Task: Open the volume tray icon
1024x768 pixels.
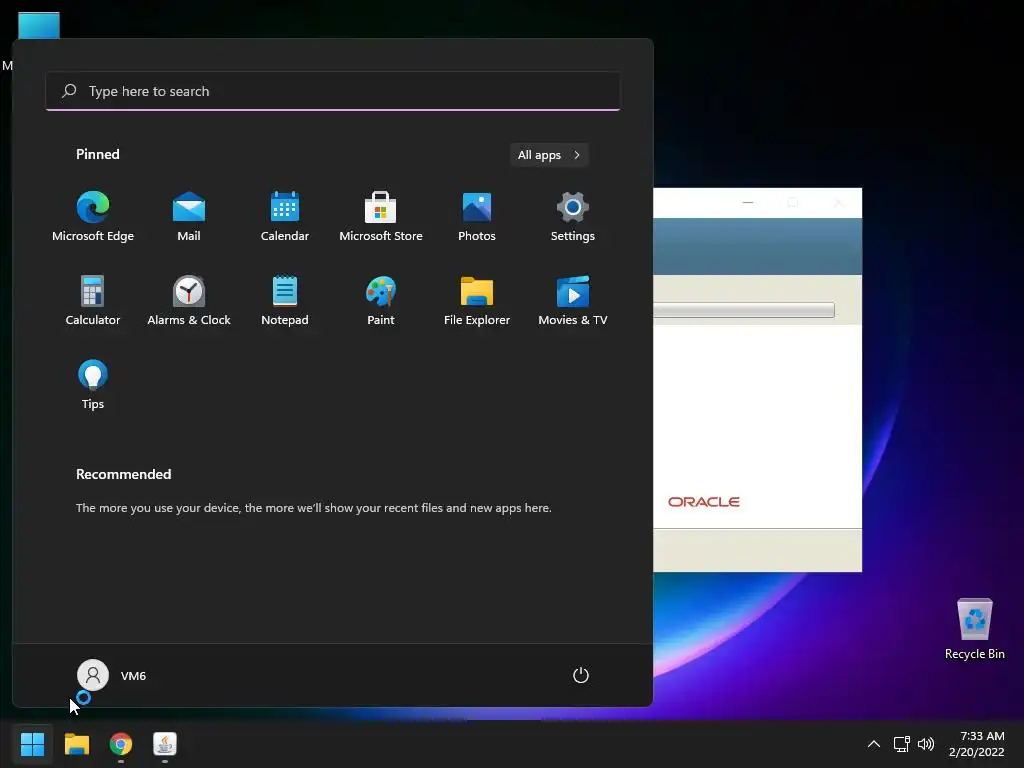Action: [926, 744]
